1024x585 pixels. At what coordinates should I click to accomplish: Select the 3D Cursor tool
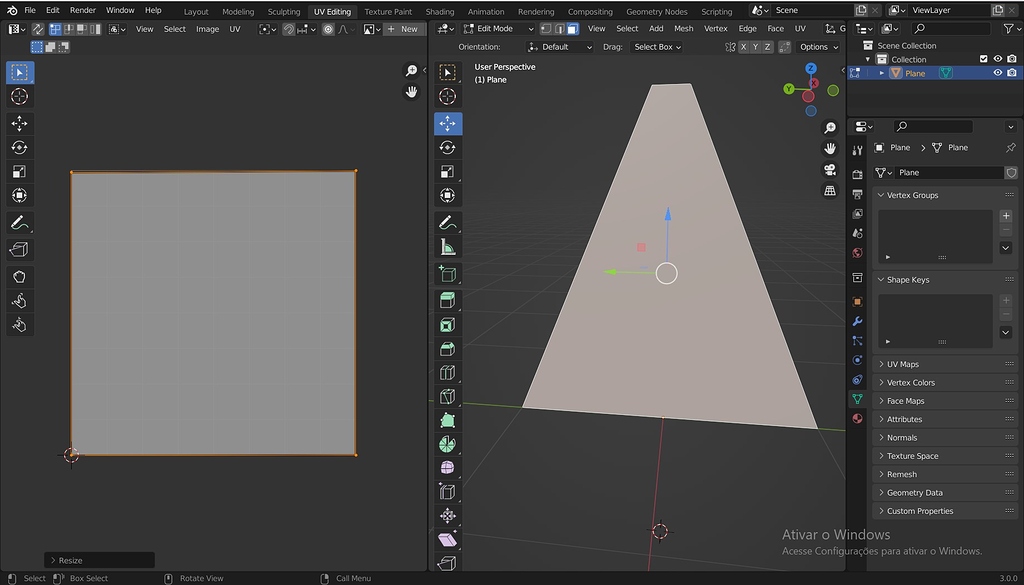(447, 97)
